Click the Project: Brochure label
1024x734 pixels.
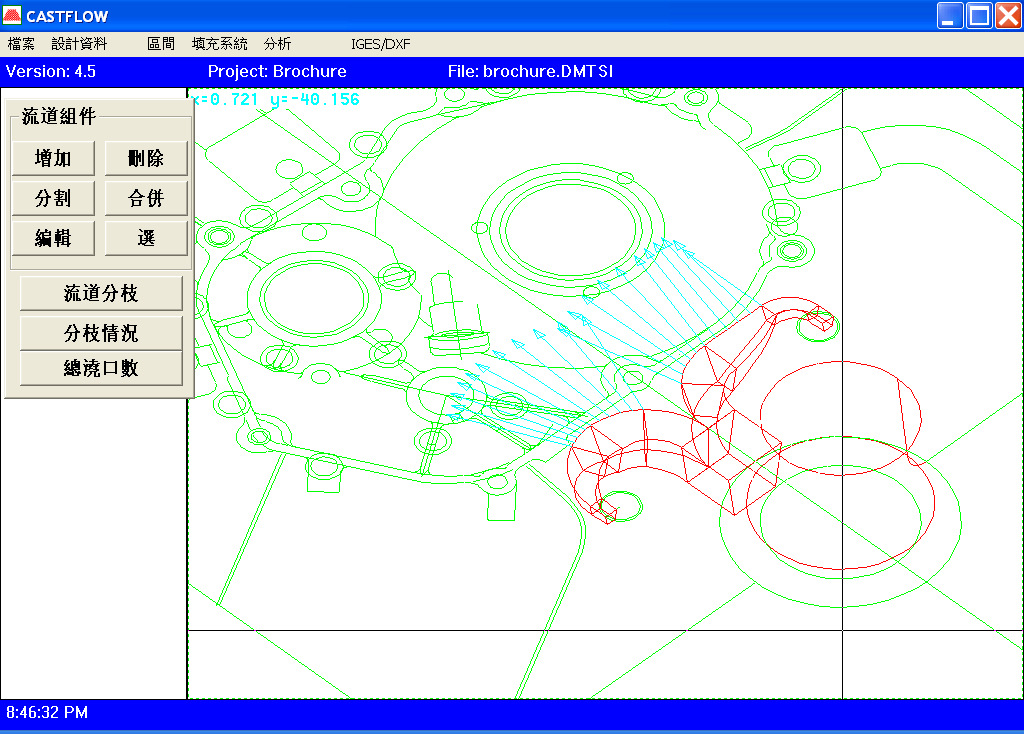[x=277, y=71]
